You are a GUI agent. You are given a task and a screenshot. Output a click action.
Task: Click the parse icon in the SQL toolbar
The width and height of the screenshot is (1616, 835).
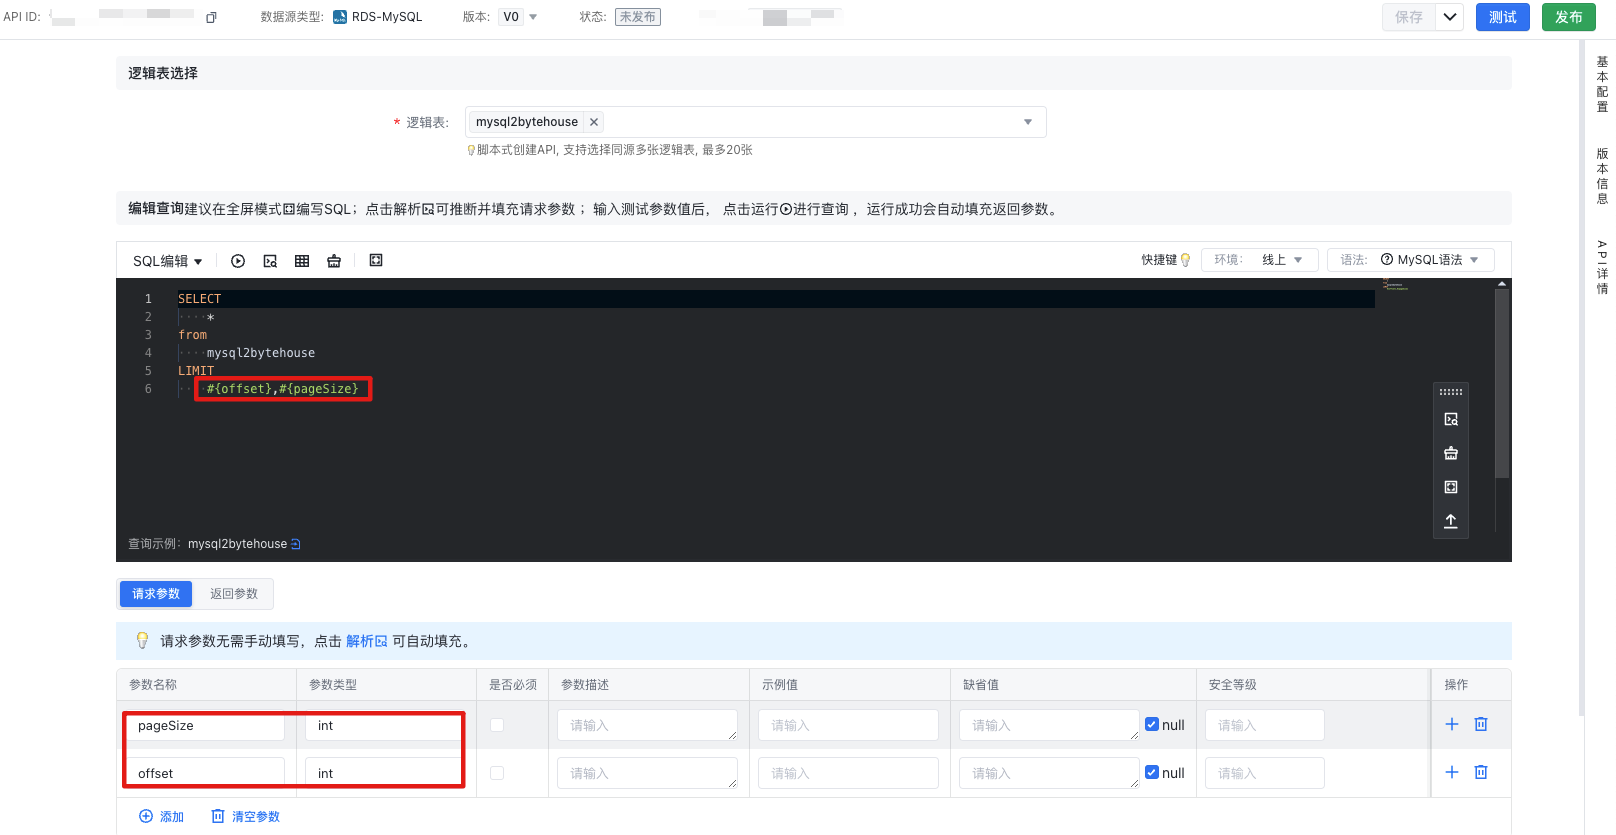(270, 261)
